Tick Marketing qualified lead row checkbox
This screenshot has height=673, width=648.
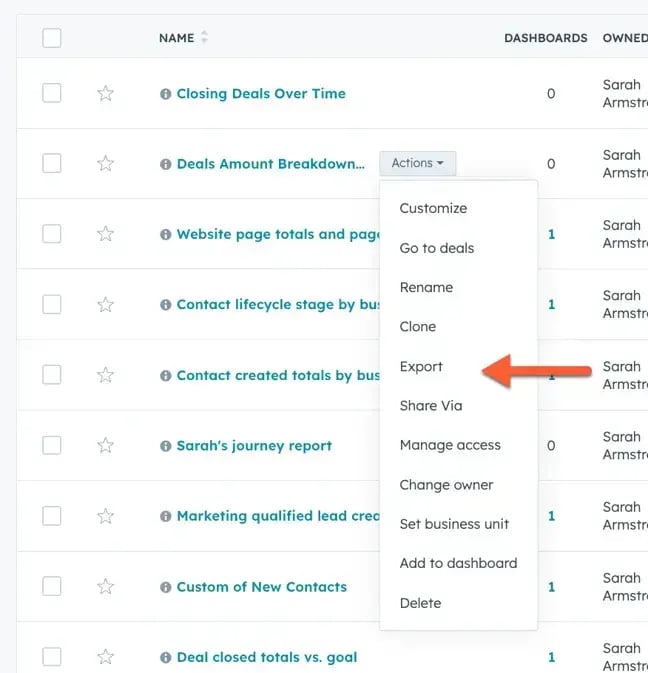51,516
